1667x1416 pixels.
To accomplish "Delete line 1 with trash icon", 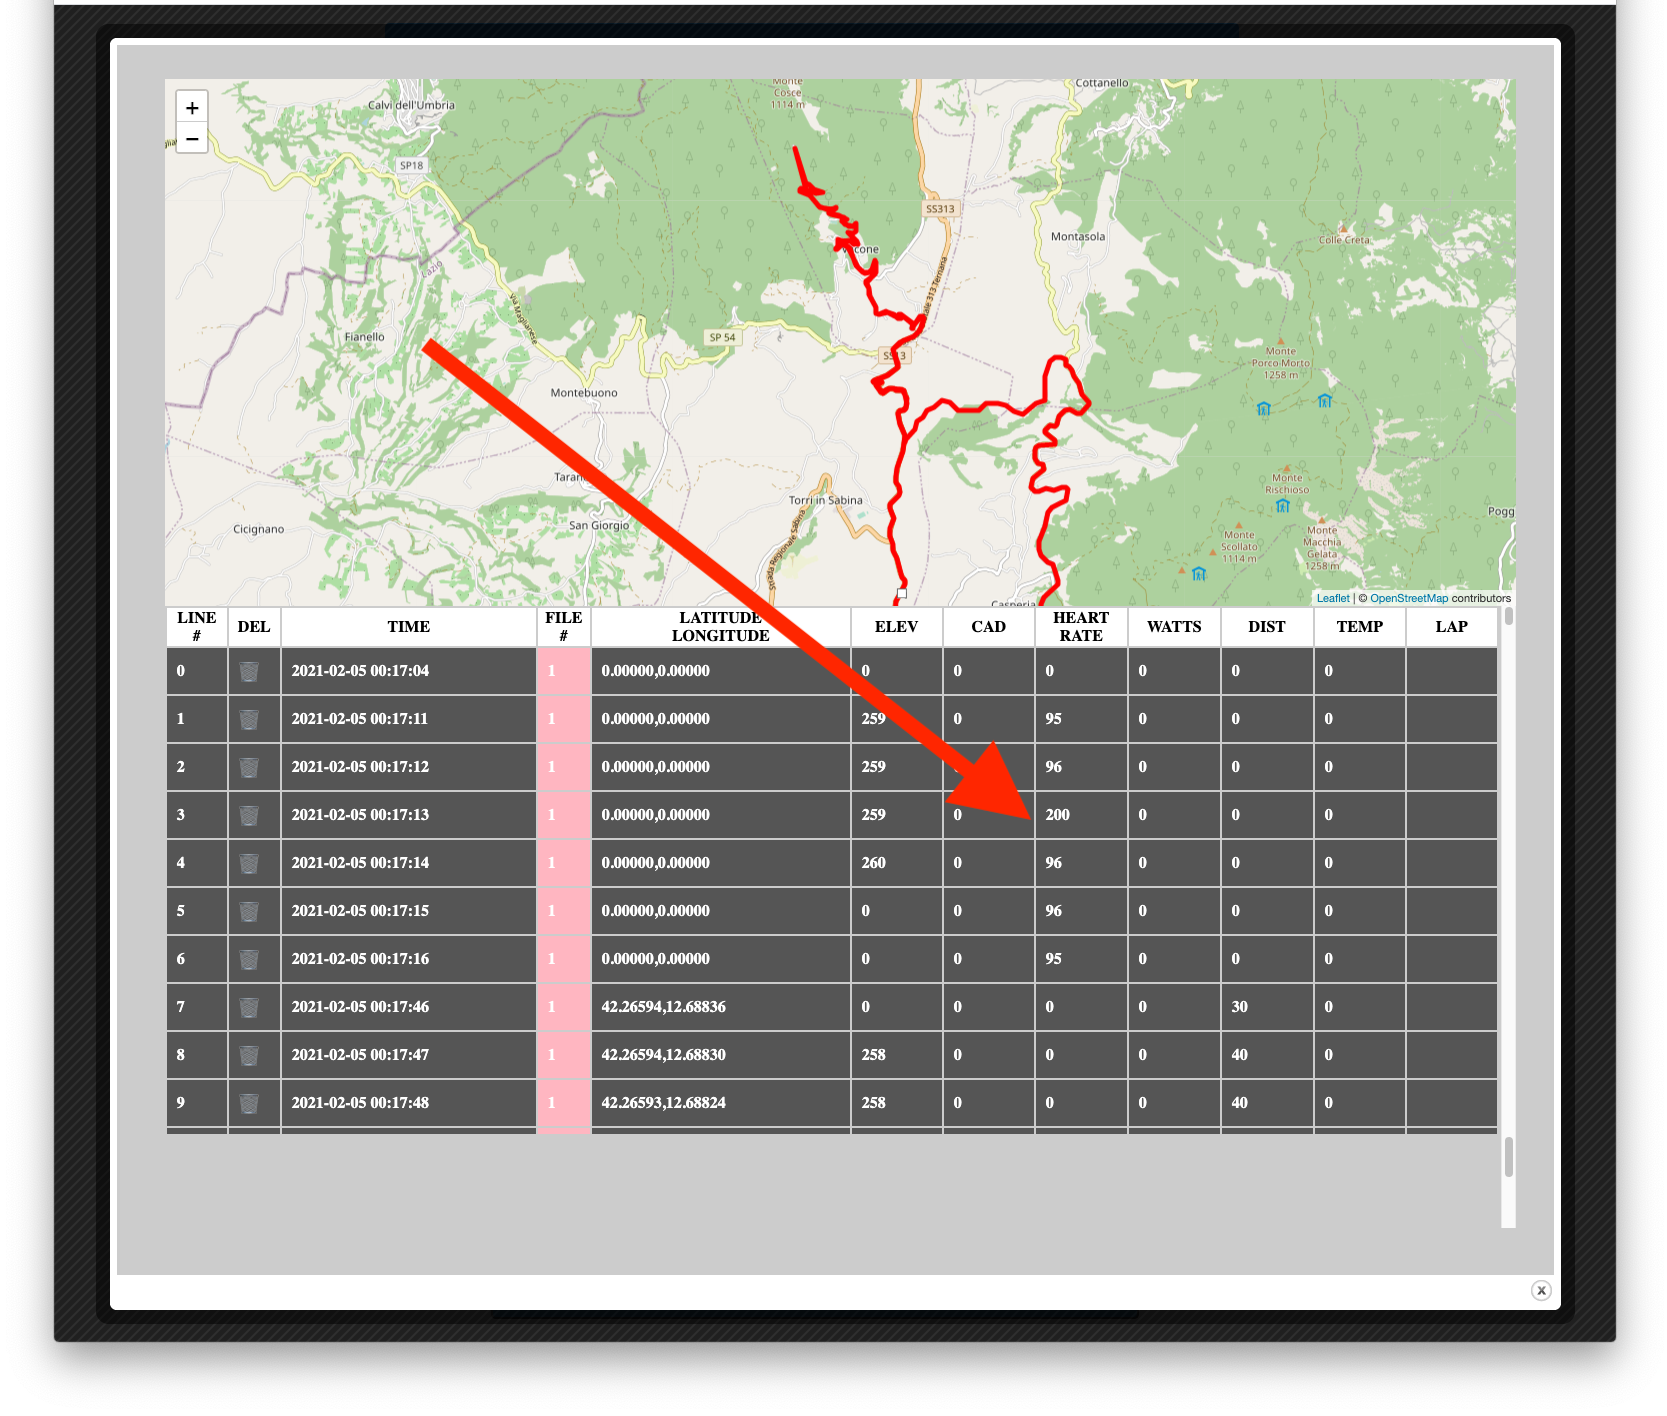I will pyautogui.click(x=249, y=719).
